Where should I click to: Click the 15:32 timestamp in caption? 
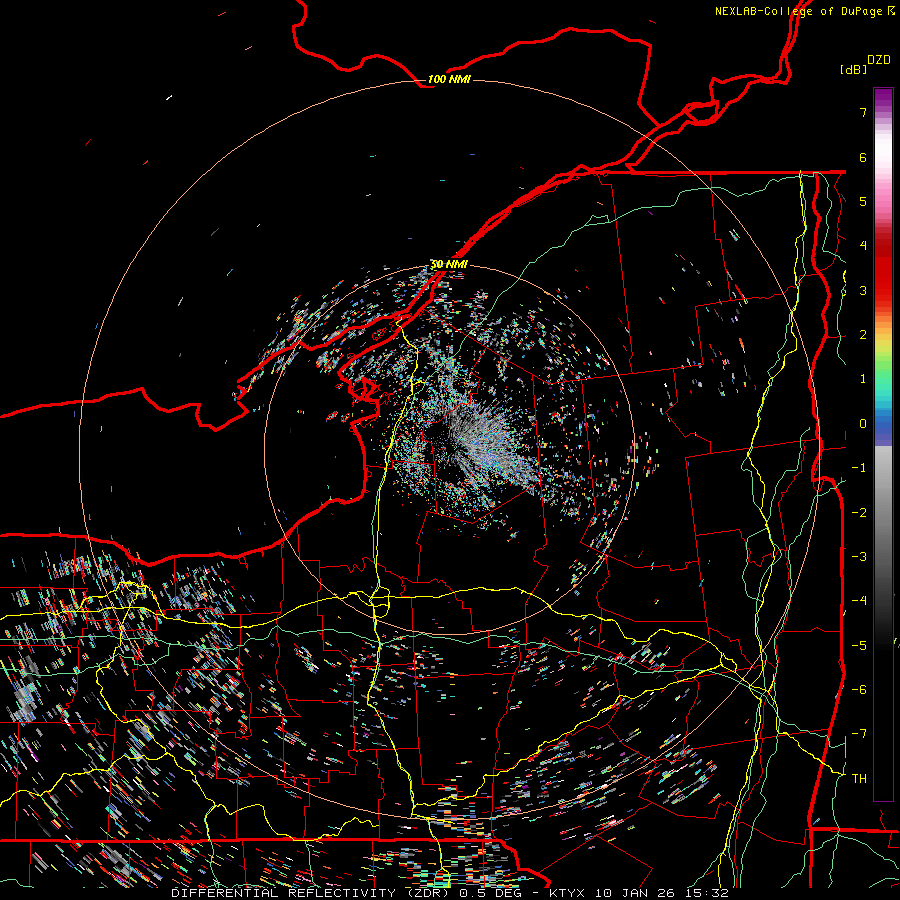point(708,893)
